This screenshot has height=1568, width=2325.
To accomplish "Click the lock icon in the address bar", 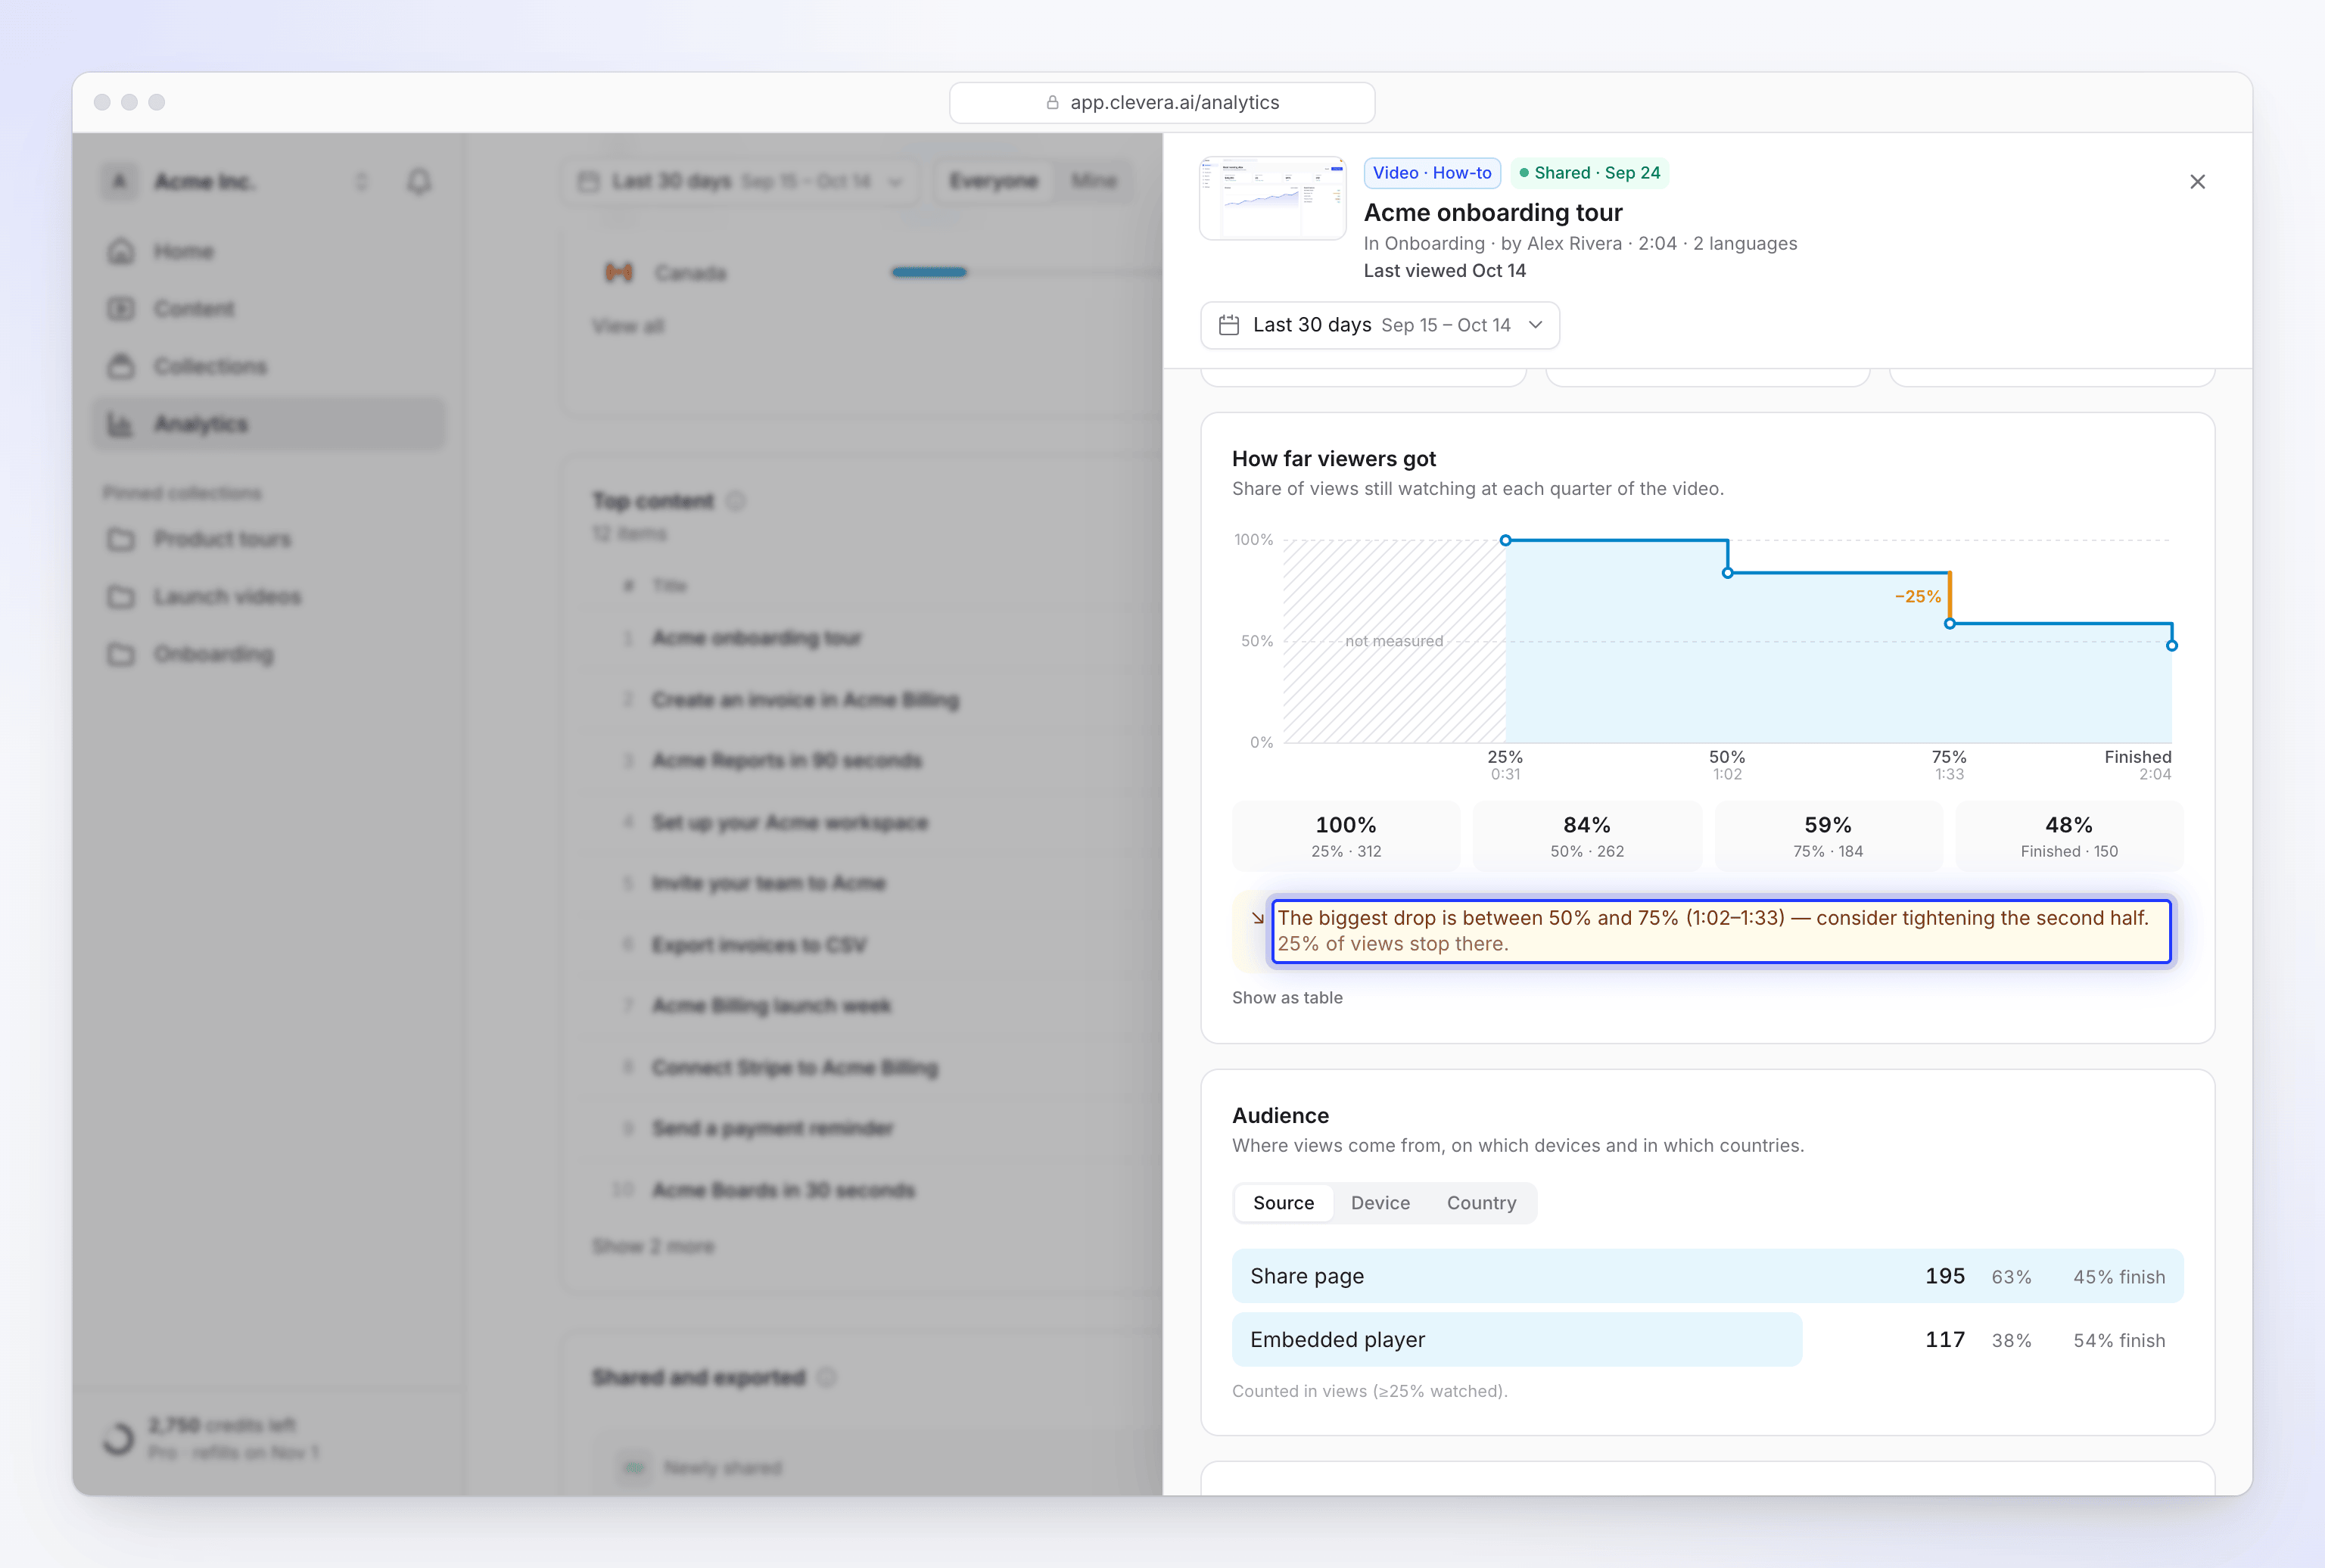I will (1052, 103).
